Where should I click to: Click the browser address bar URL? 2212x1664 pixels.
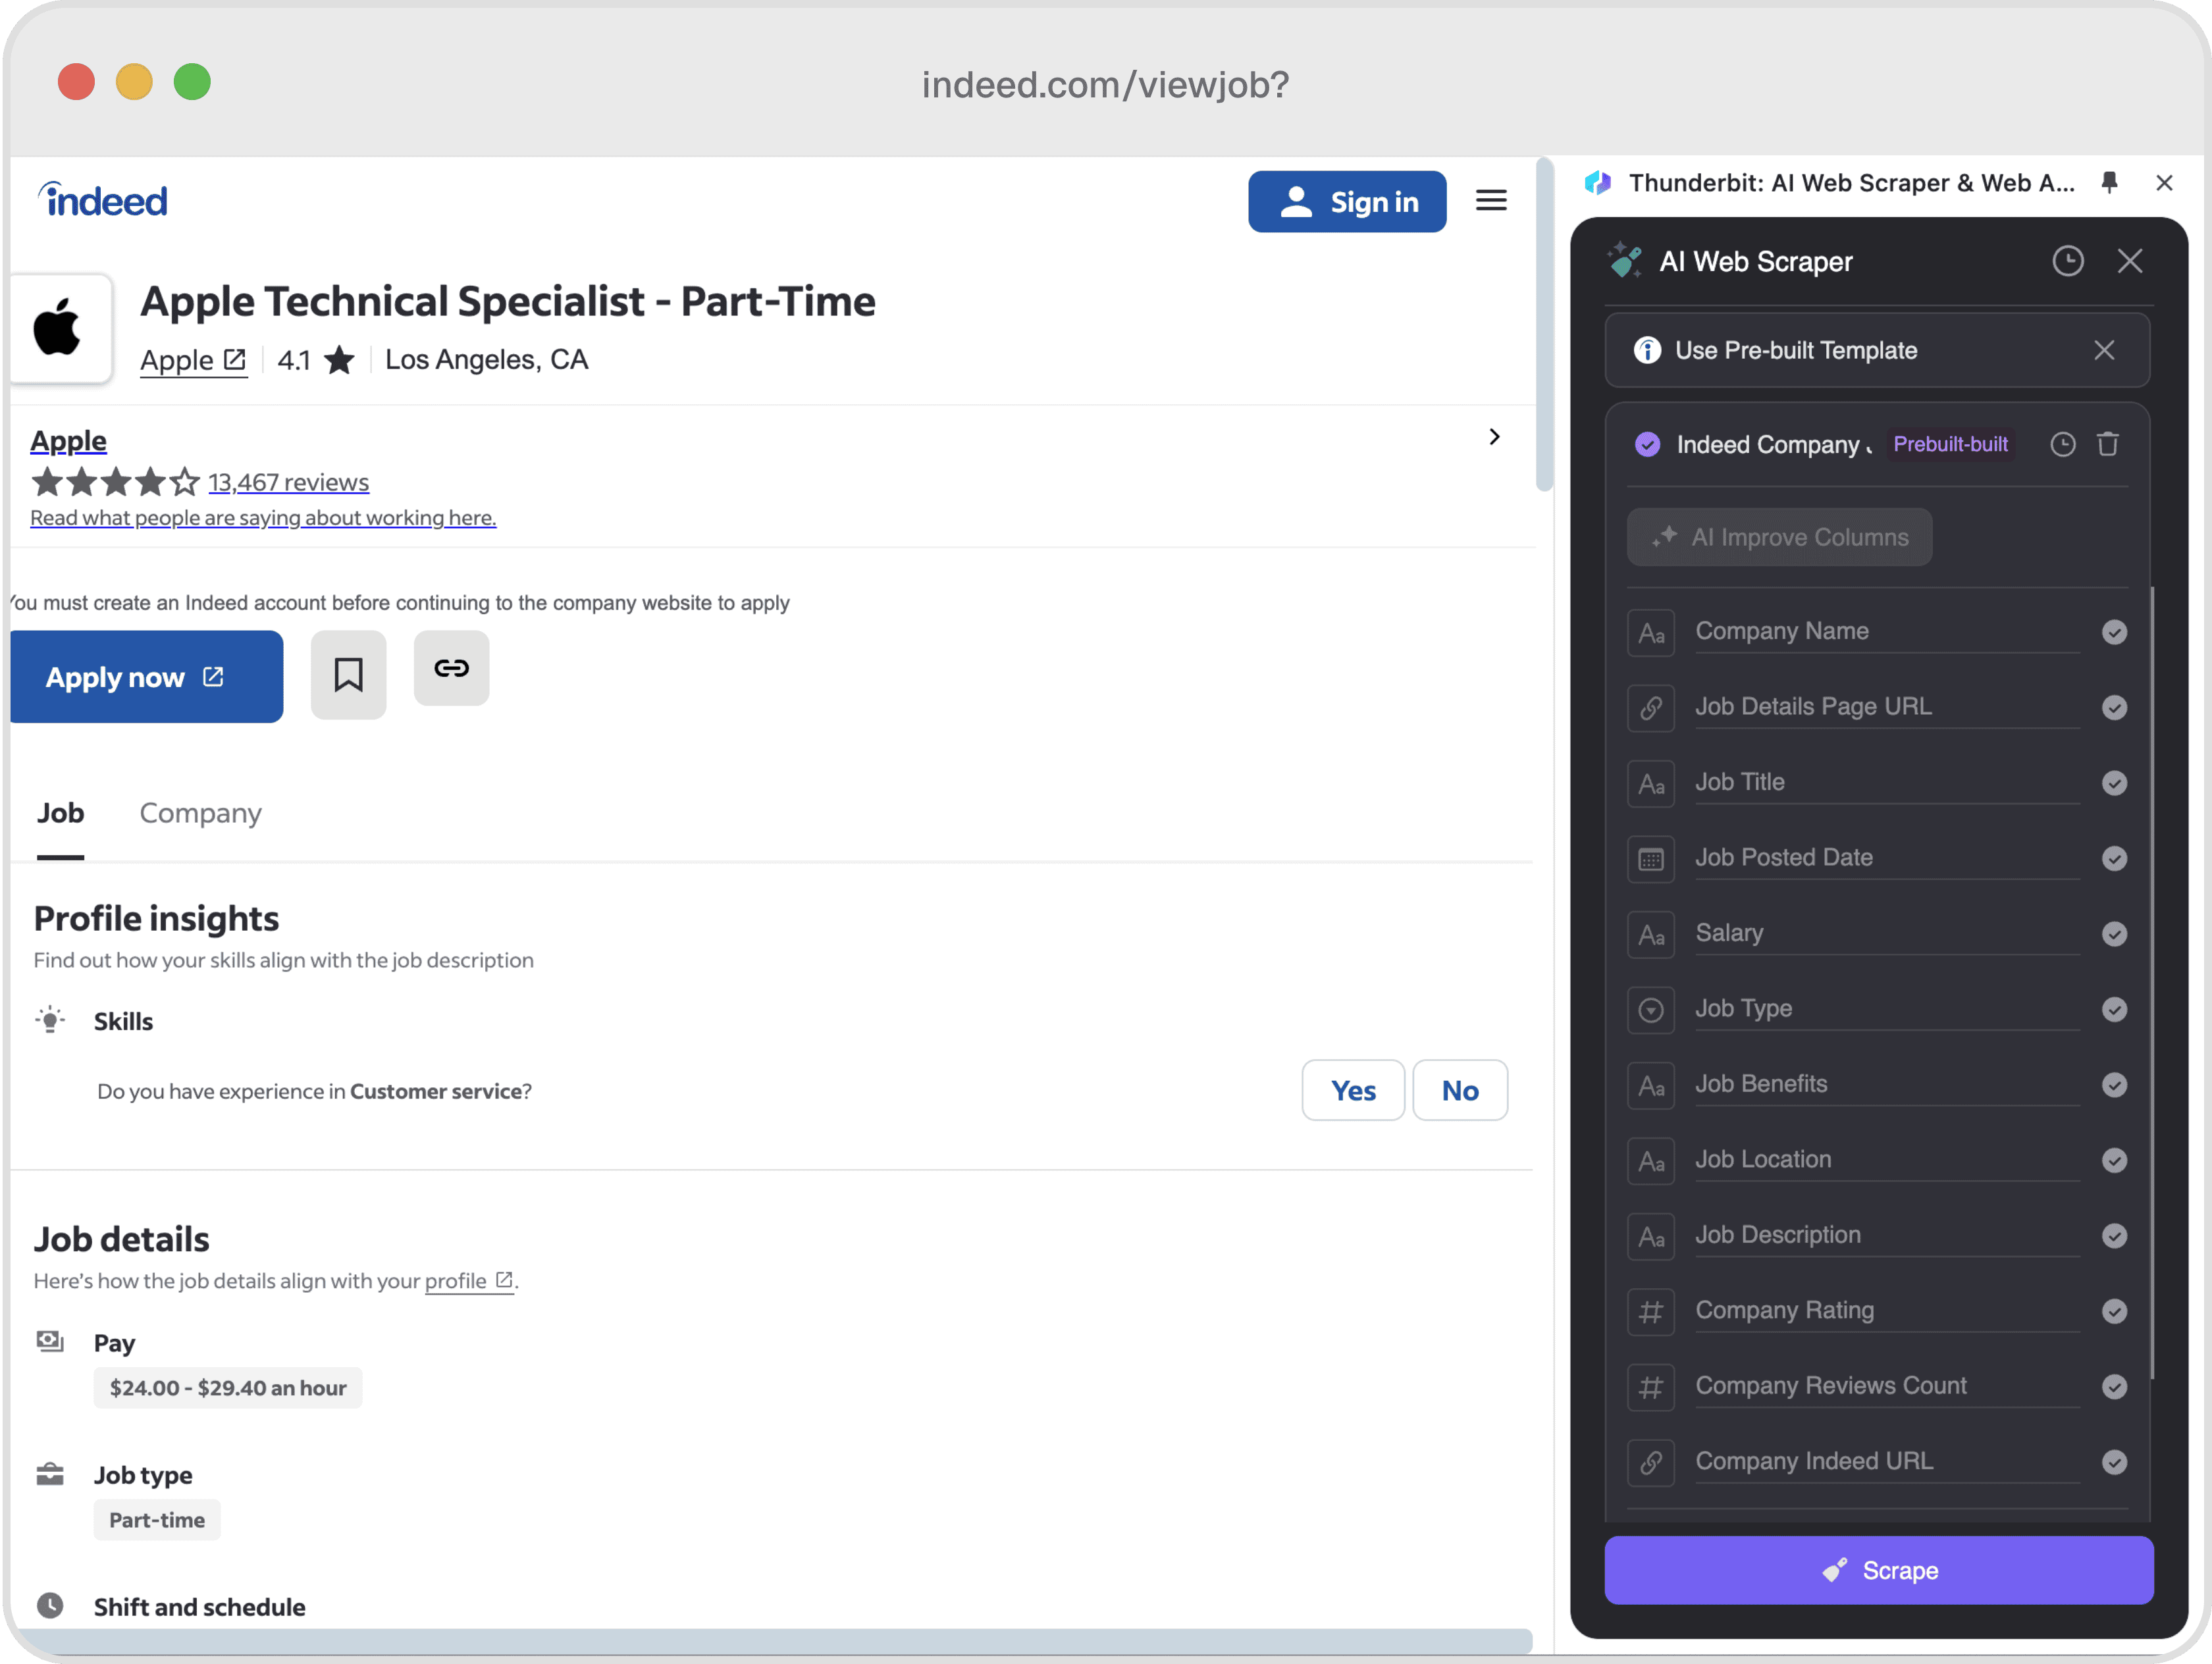point(1106,85)
